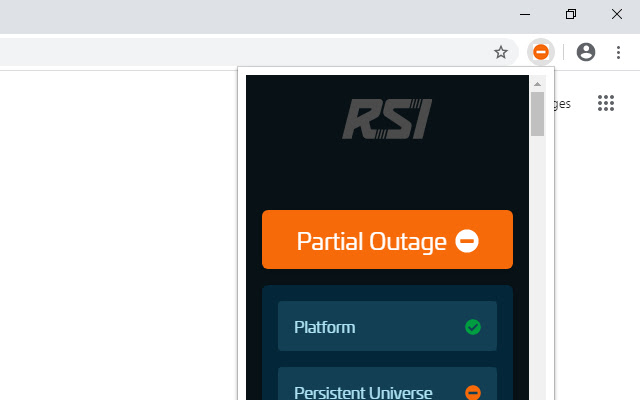Minimize the Chrome window

point(525,14)
